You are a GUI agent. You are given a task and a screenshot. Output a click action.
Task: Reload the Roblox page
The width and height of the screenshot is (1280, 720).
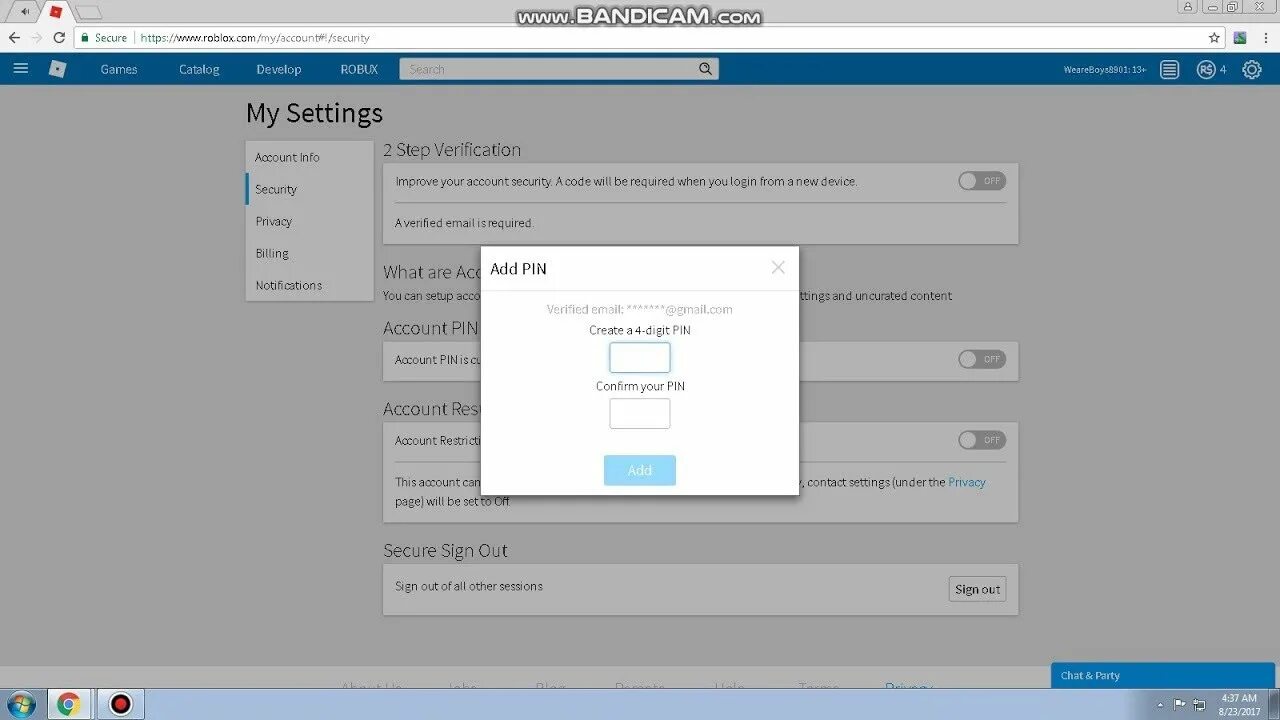pos(59,38)
